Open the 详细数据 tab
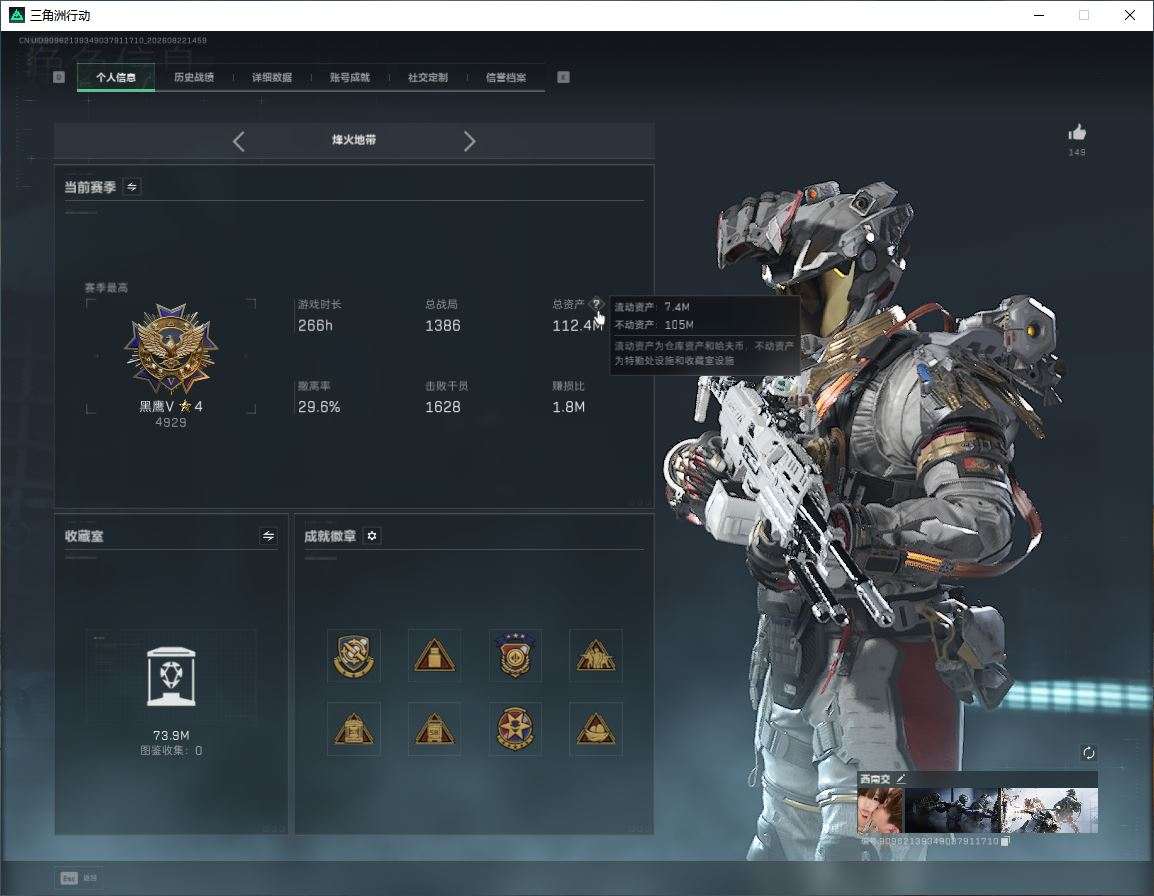1154x896 pixels. pos(272,77)
